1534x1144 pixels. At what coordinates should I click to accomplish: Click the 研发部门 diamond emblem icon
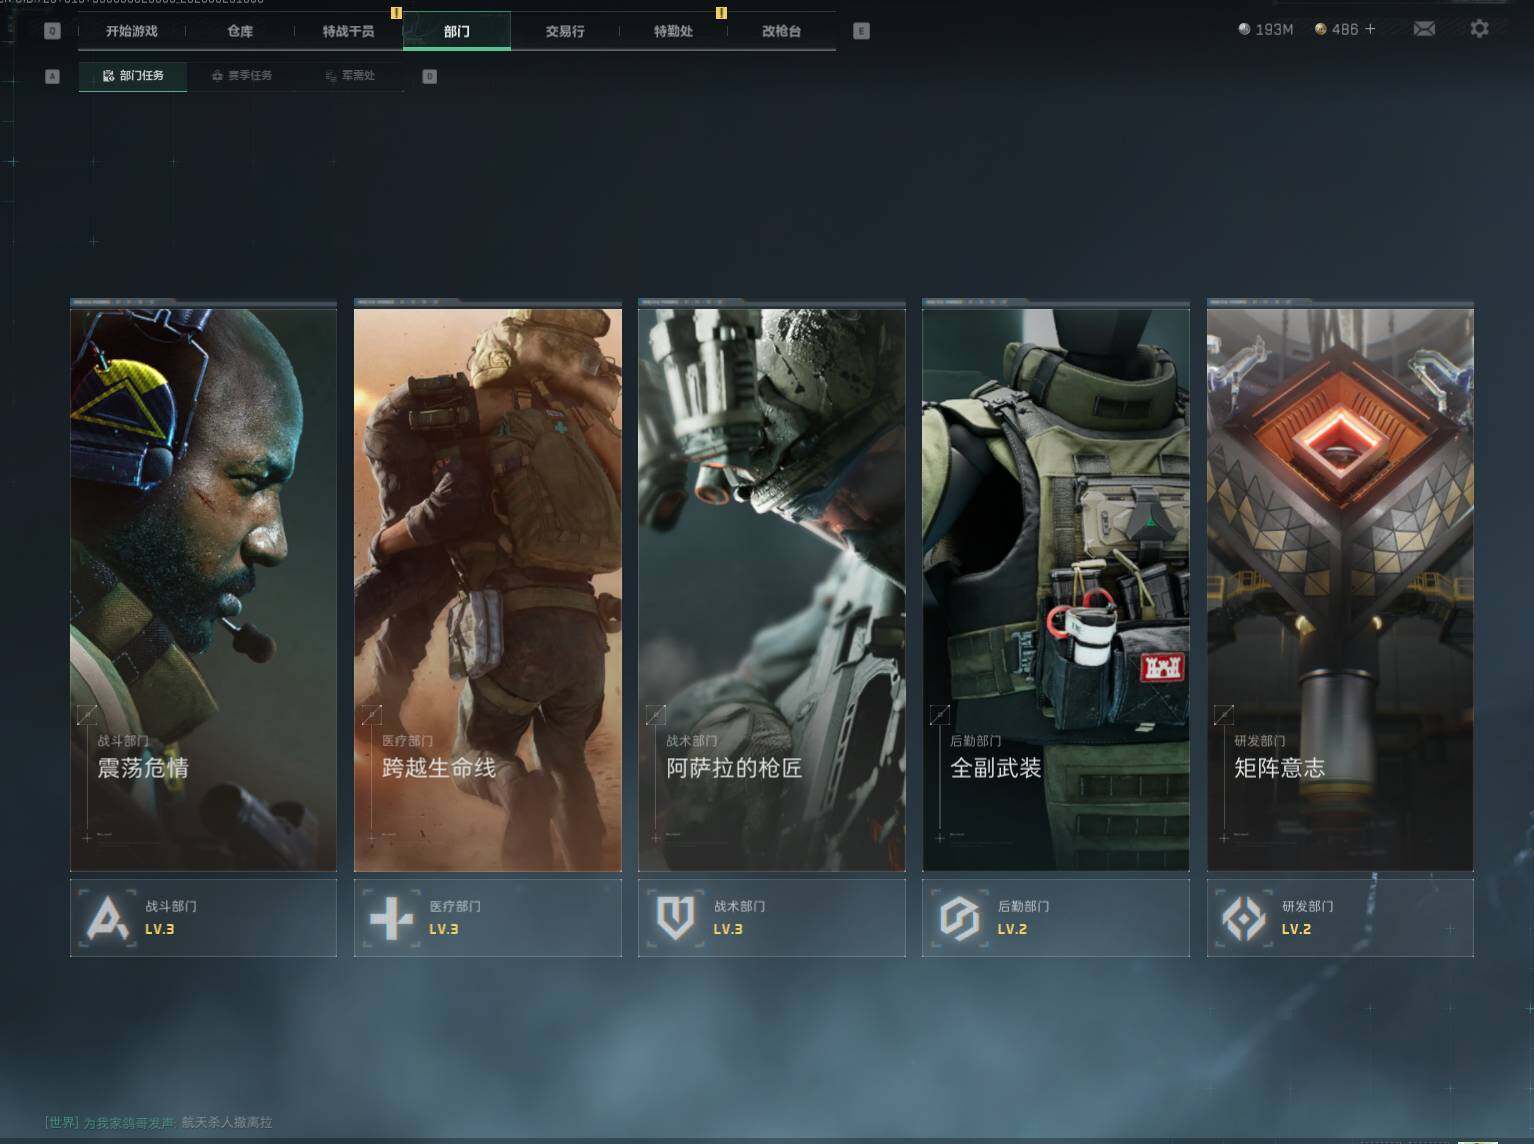(x=1244, y=918)
